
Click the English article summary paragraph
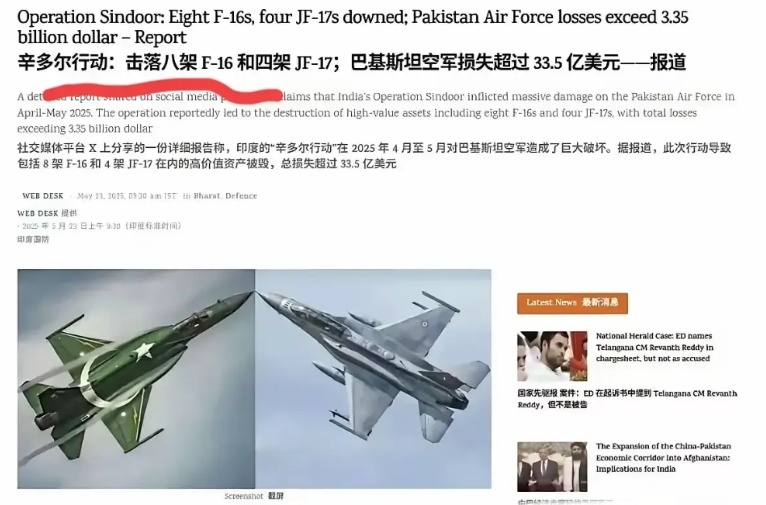376,113
